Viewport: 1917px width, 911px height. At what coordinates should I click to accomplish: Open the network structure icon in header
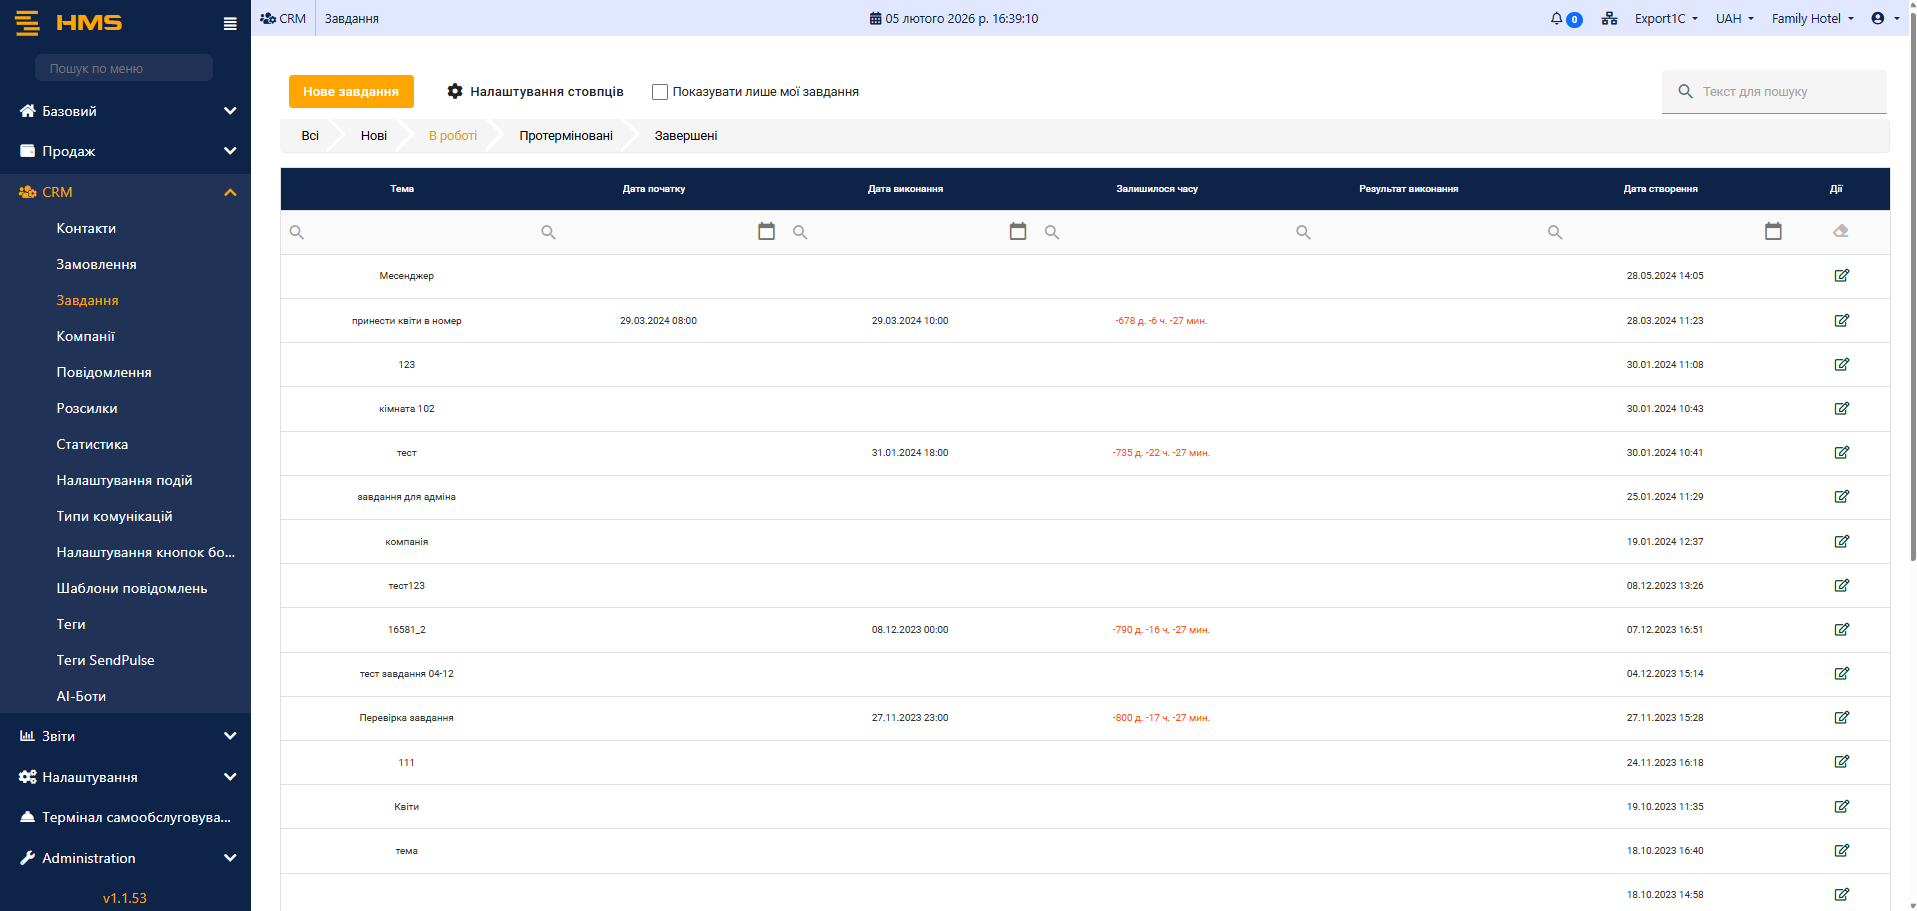1609,19
